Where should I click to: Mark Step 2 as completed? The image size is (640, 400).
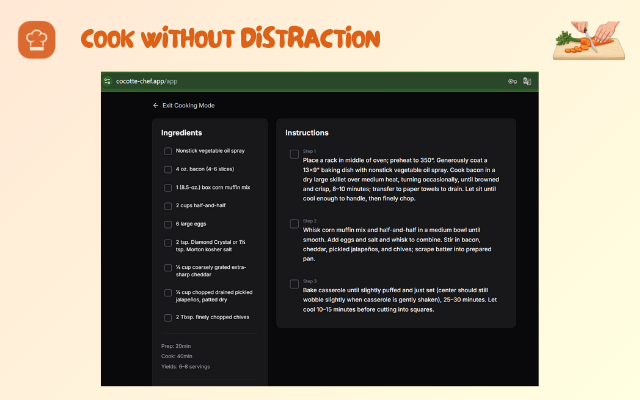(x=294, y=224)
